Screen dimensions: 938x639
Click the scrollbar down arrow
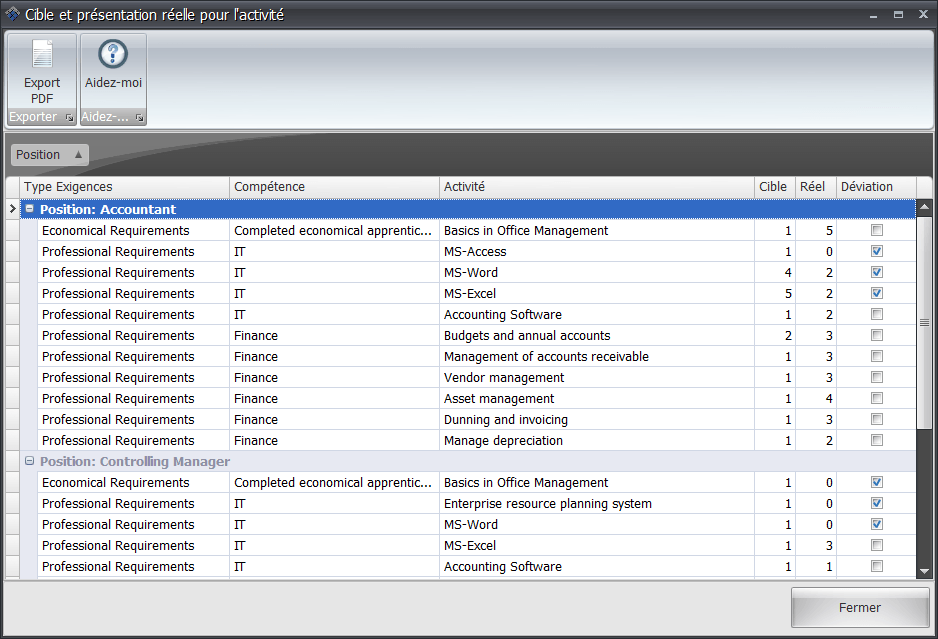pyautogui.click(x=924, y=571)
